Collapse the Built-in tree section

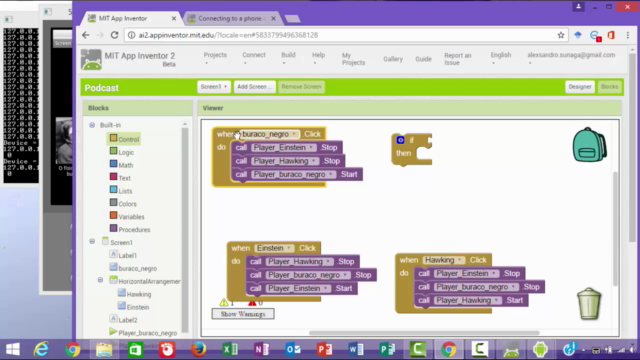pyautogui.click(x=92, y=125)
